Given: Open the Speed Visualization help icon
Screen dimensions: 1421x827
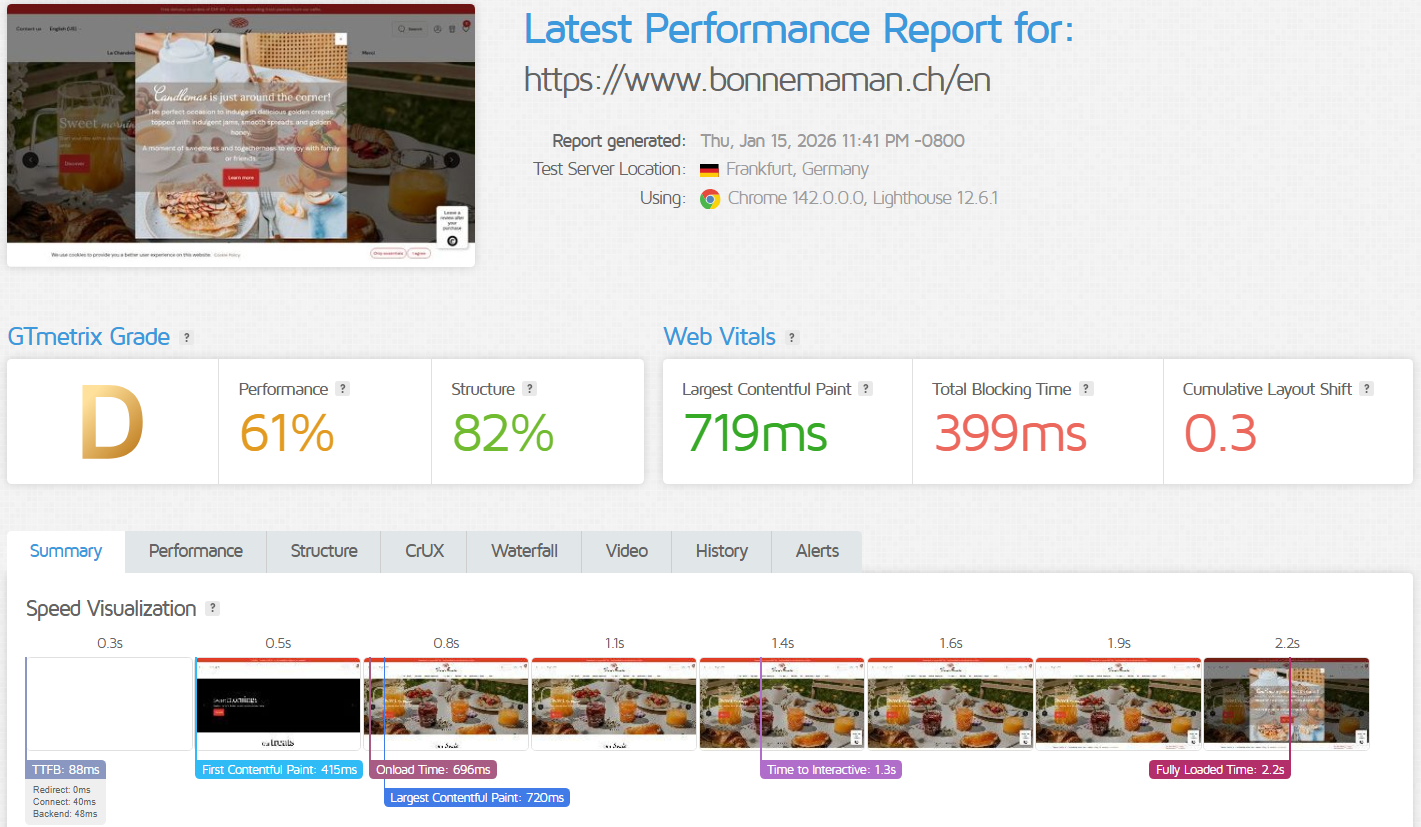Looking at the screenshot, I should 212,608.
